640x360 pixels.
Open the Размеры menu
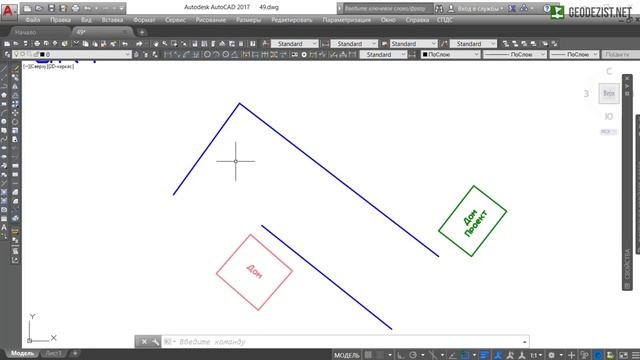[x=249, y=20]
